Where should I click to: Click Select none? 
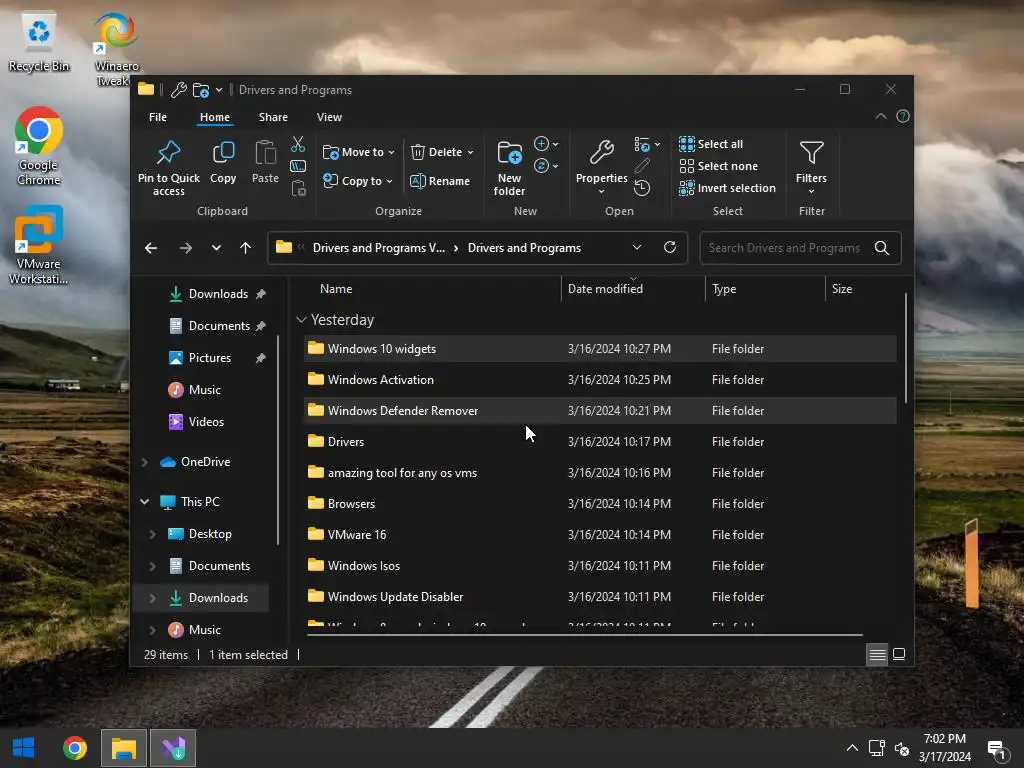(718, 166)
